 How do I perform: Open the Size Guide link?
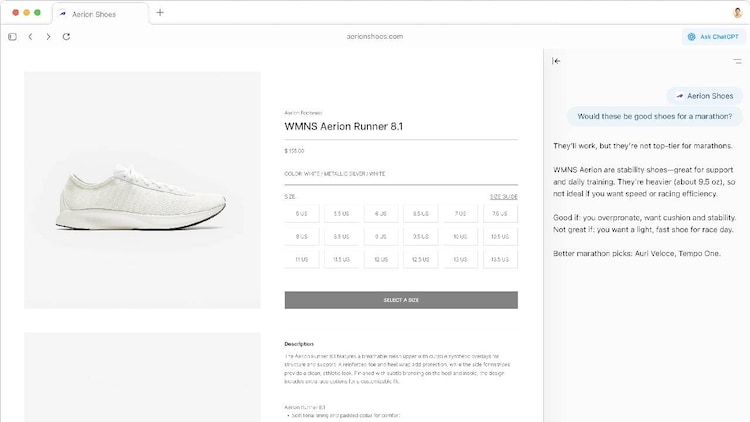pyautogui.click(x=503, y=197)
